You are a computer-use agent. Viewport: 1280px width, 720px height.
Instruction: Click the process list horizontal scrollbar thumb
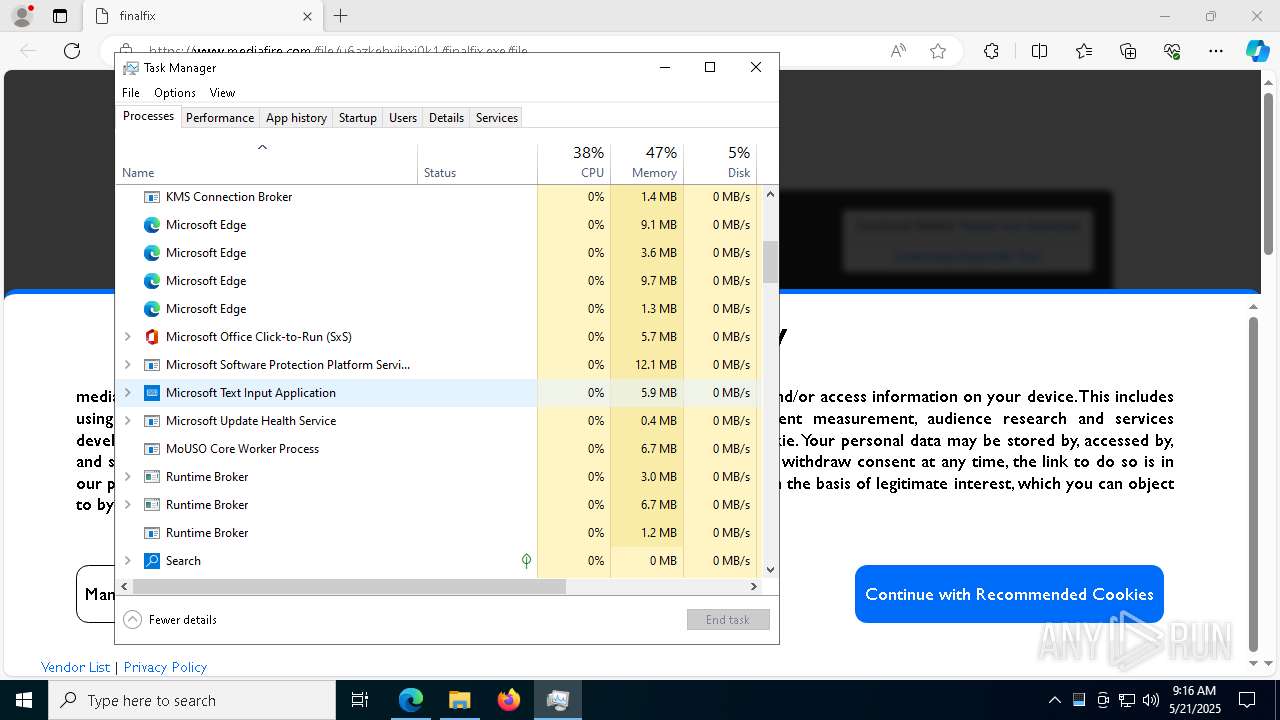[x=349, y=587]
